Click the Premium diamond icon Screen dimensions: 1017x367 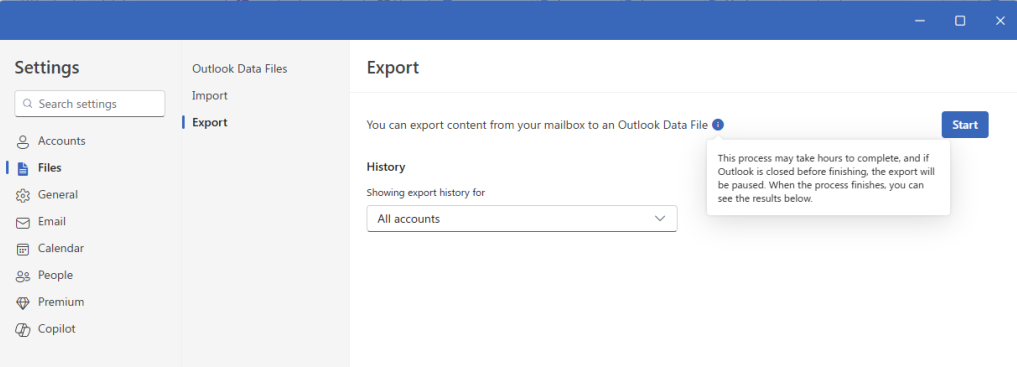coord(23,303)
